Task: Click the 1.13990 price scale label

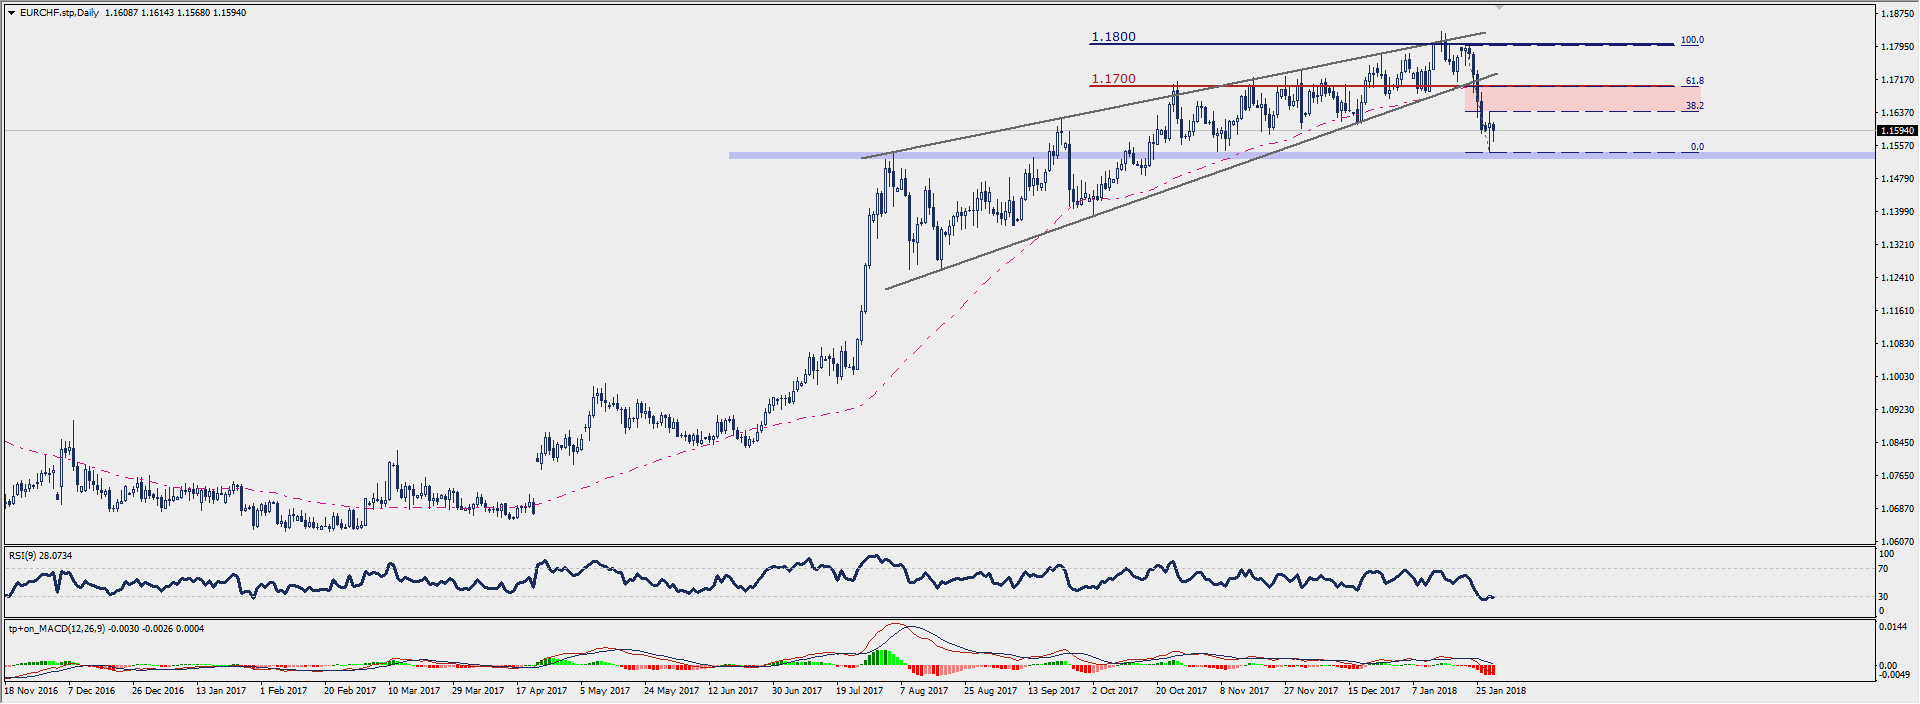Action: (x=1897, y=212)
